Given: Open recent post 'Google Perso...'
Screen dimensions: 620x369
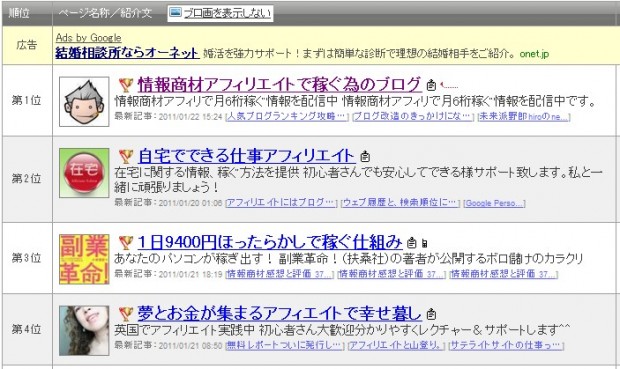Looking at the screenshot, I should coord(495,203).
